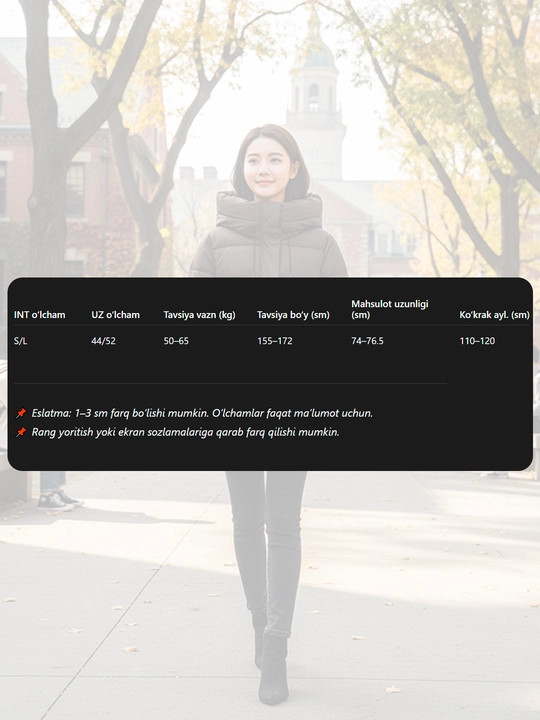Click the red pushpin beside the Eslatma note
This screenshot has width=540, height=720.
click(x=21, y=413)
